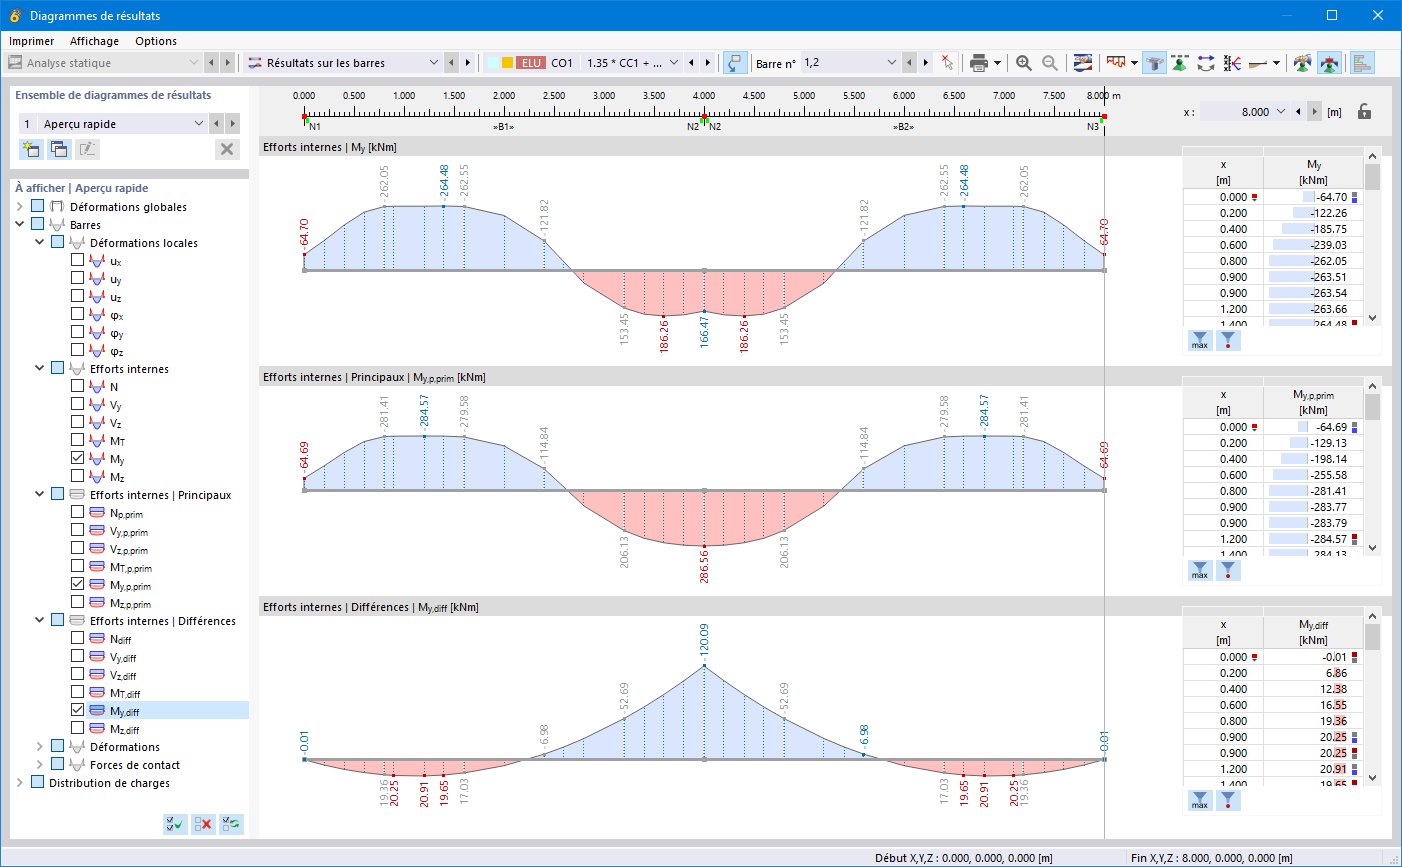1402x867 pixels.
Task: Enable the Forces de contact checkbox
Action: pos(58,764)
